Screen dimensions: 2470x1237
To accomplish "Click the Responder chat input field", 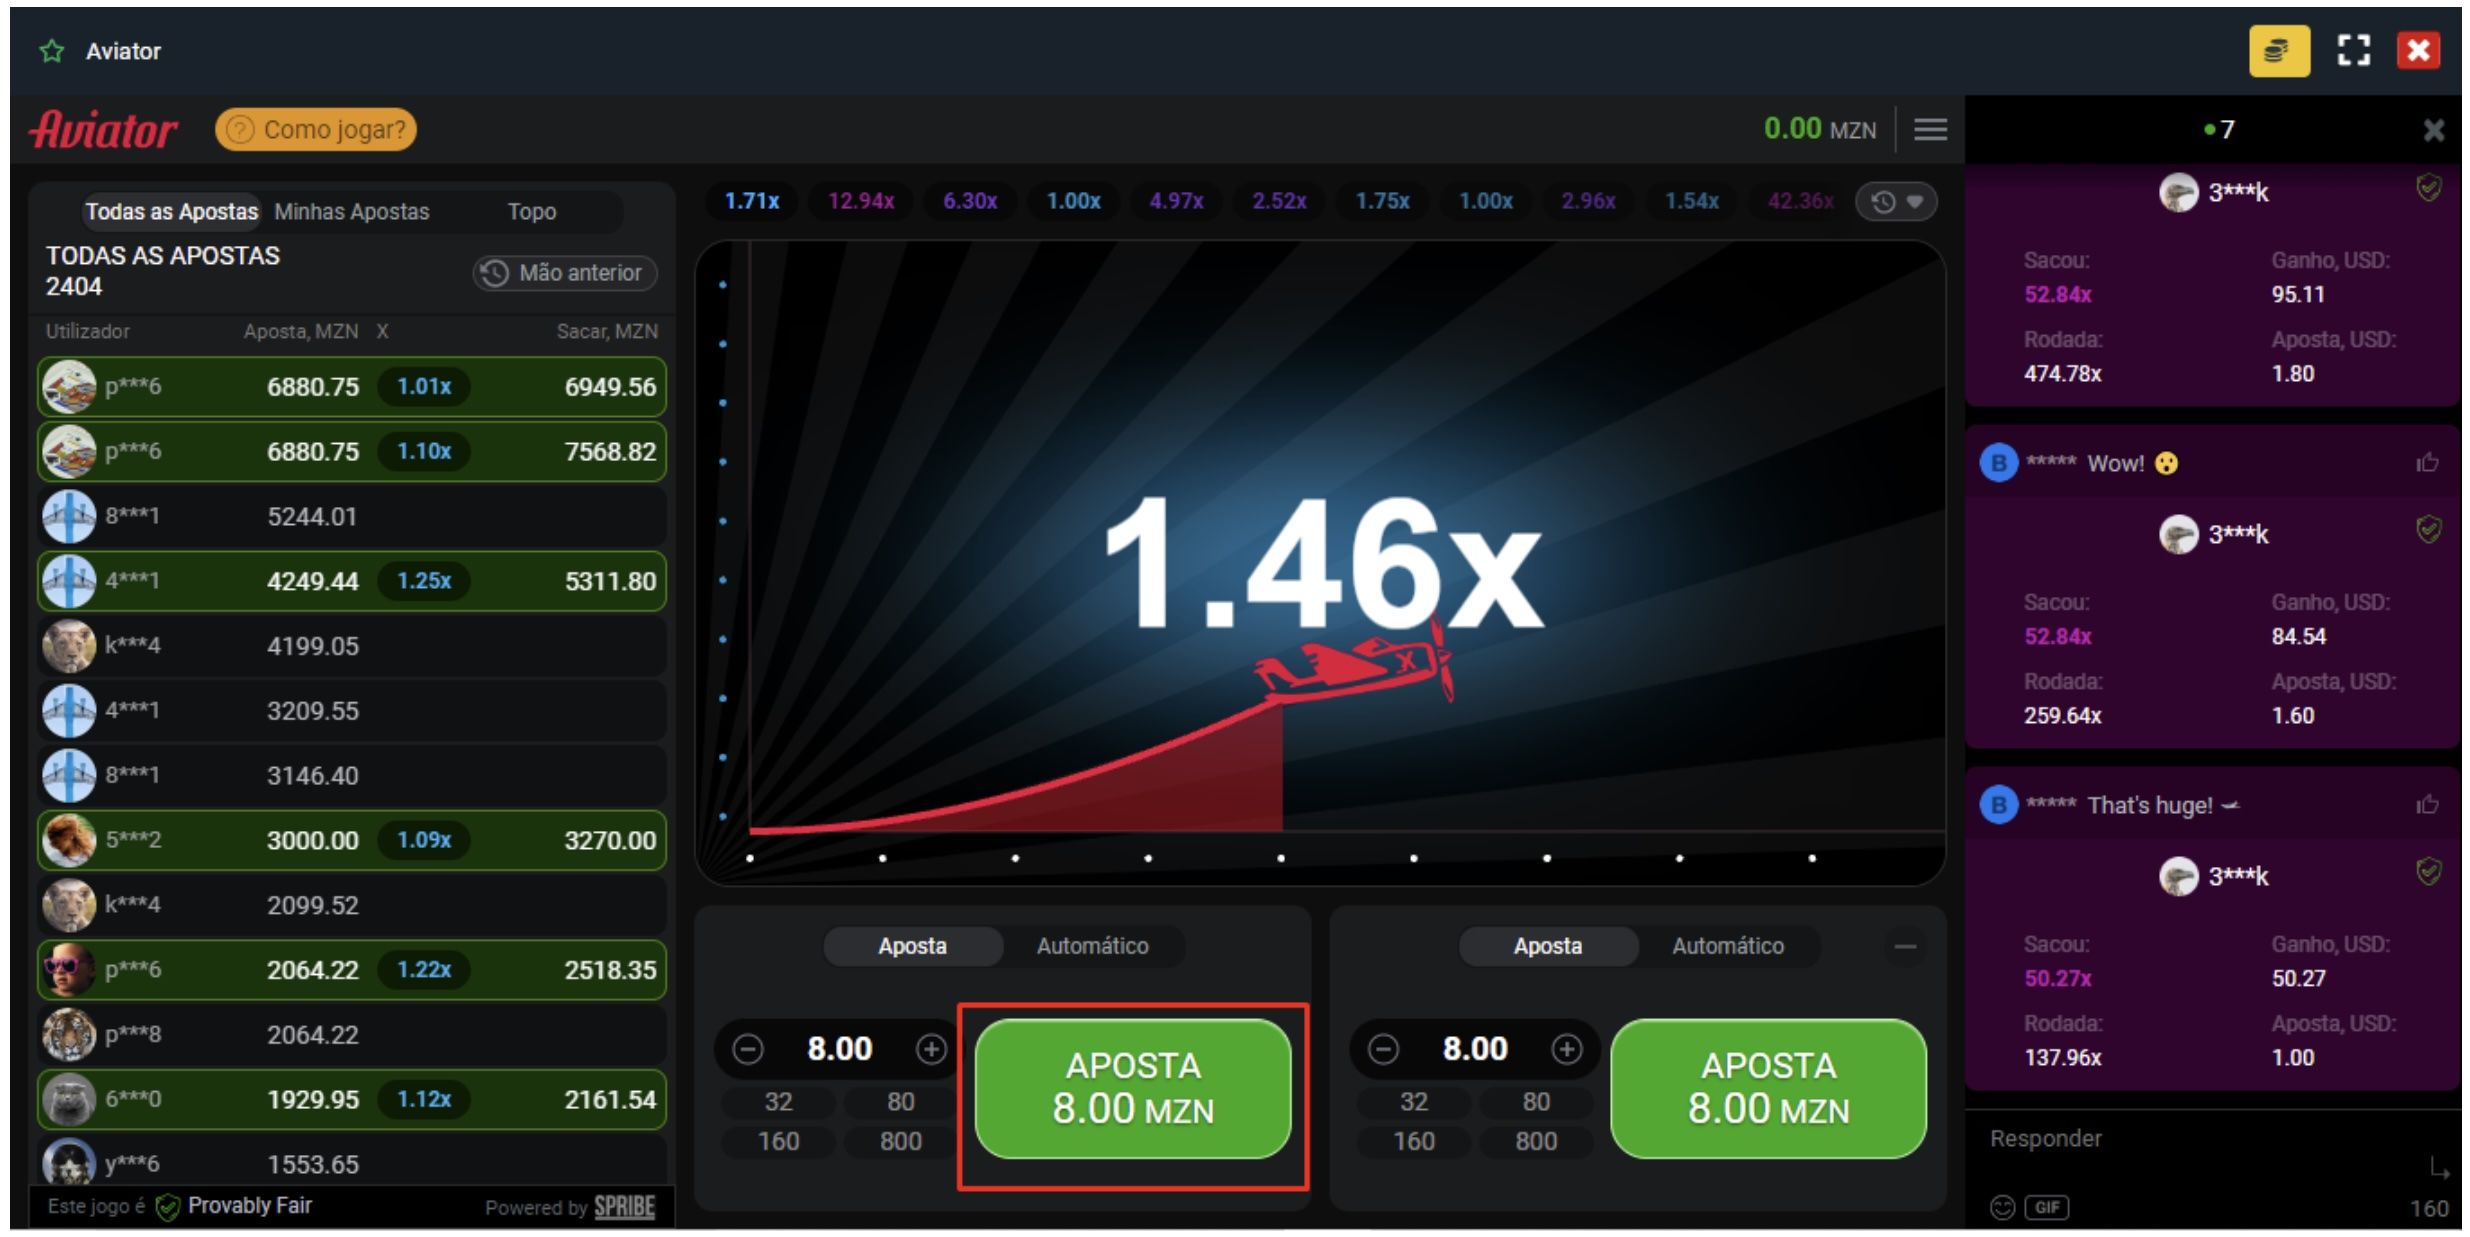I will 2200,1139.
